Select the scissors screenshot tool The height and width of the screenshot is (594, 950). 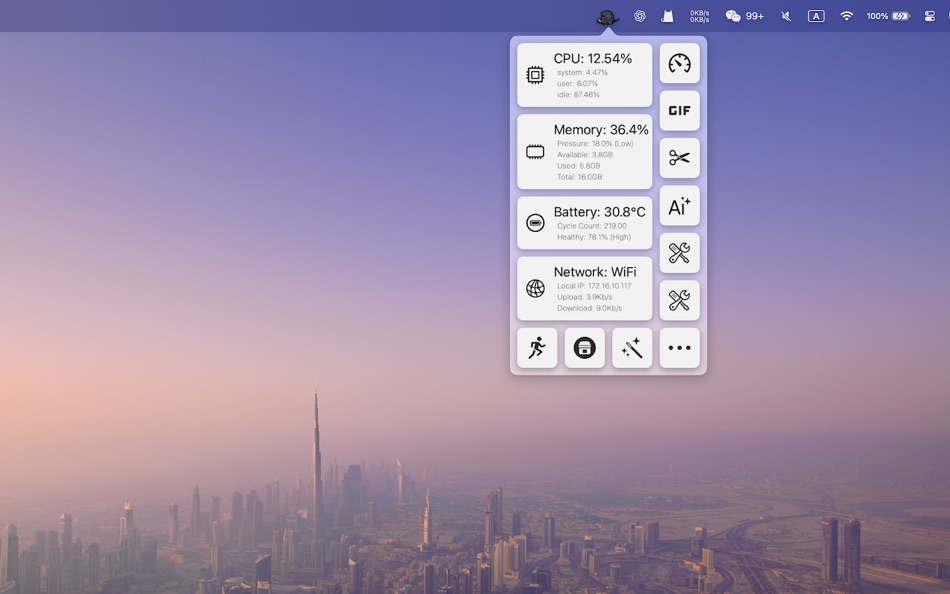(x=679, y=158)
